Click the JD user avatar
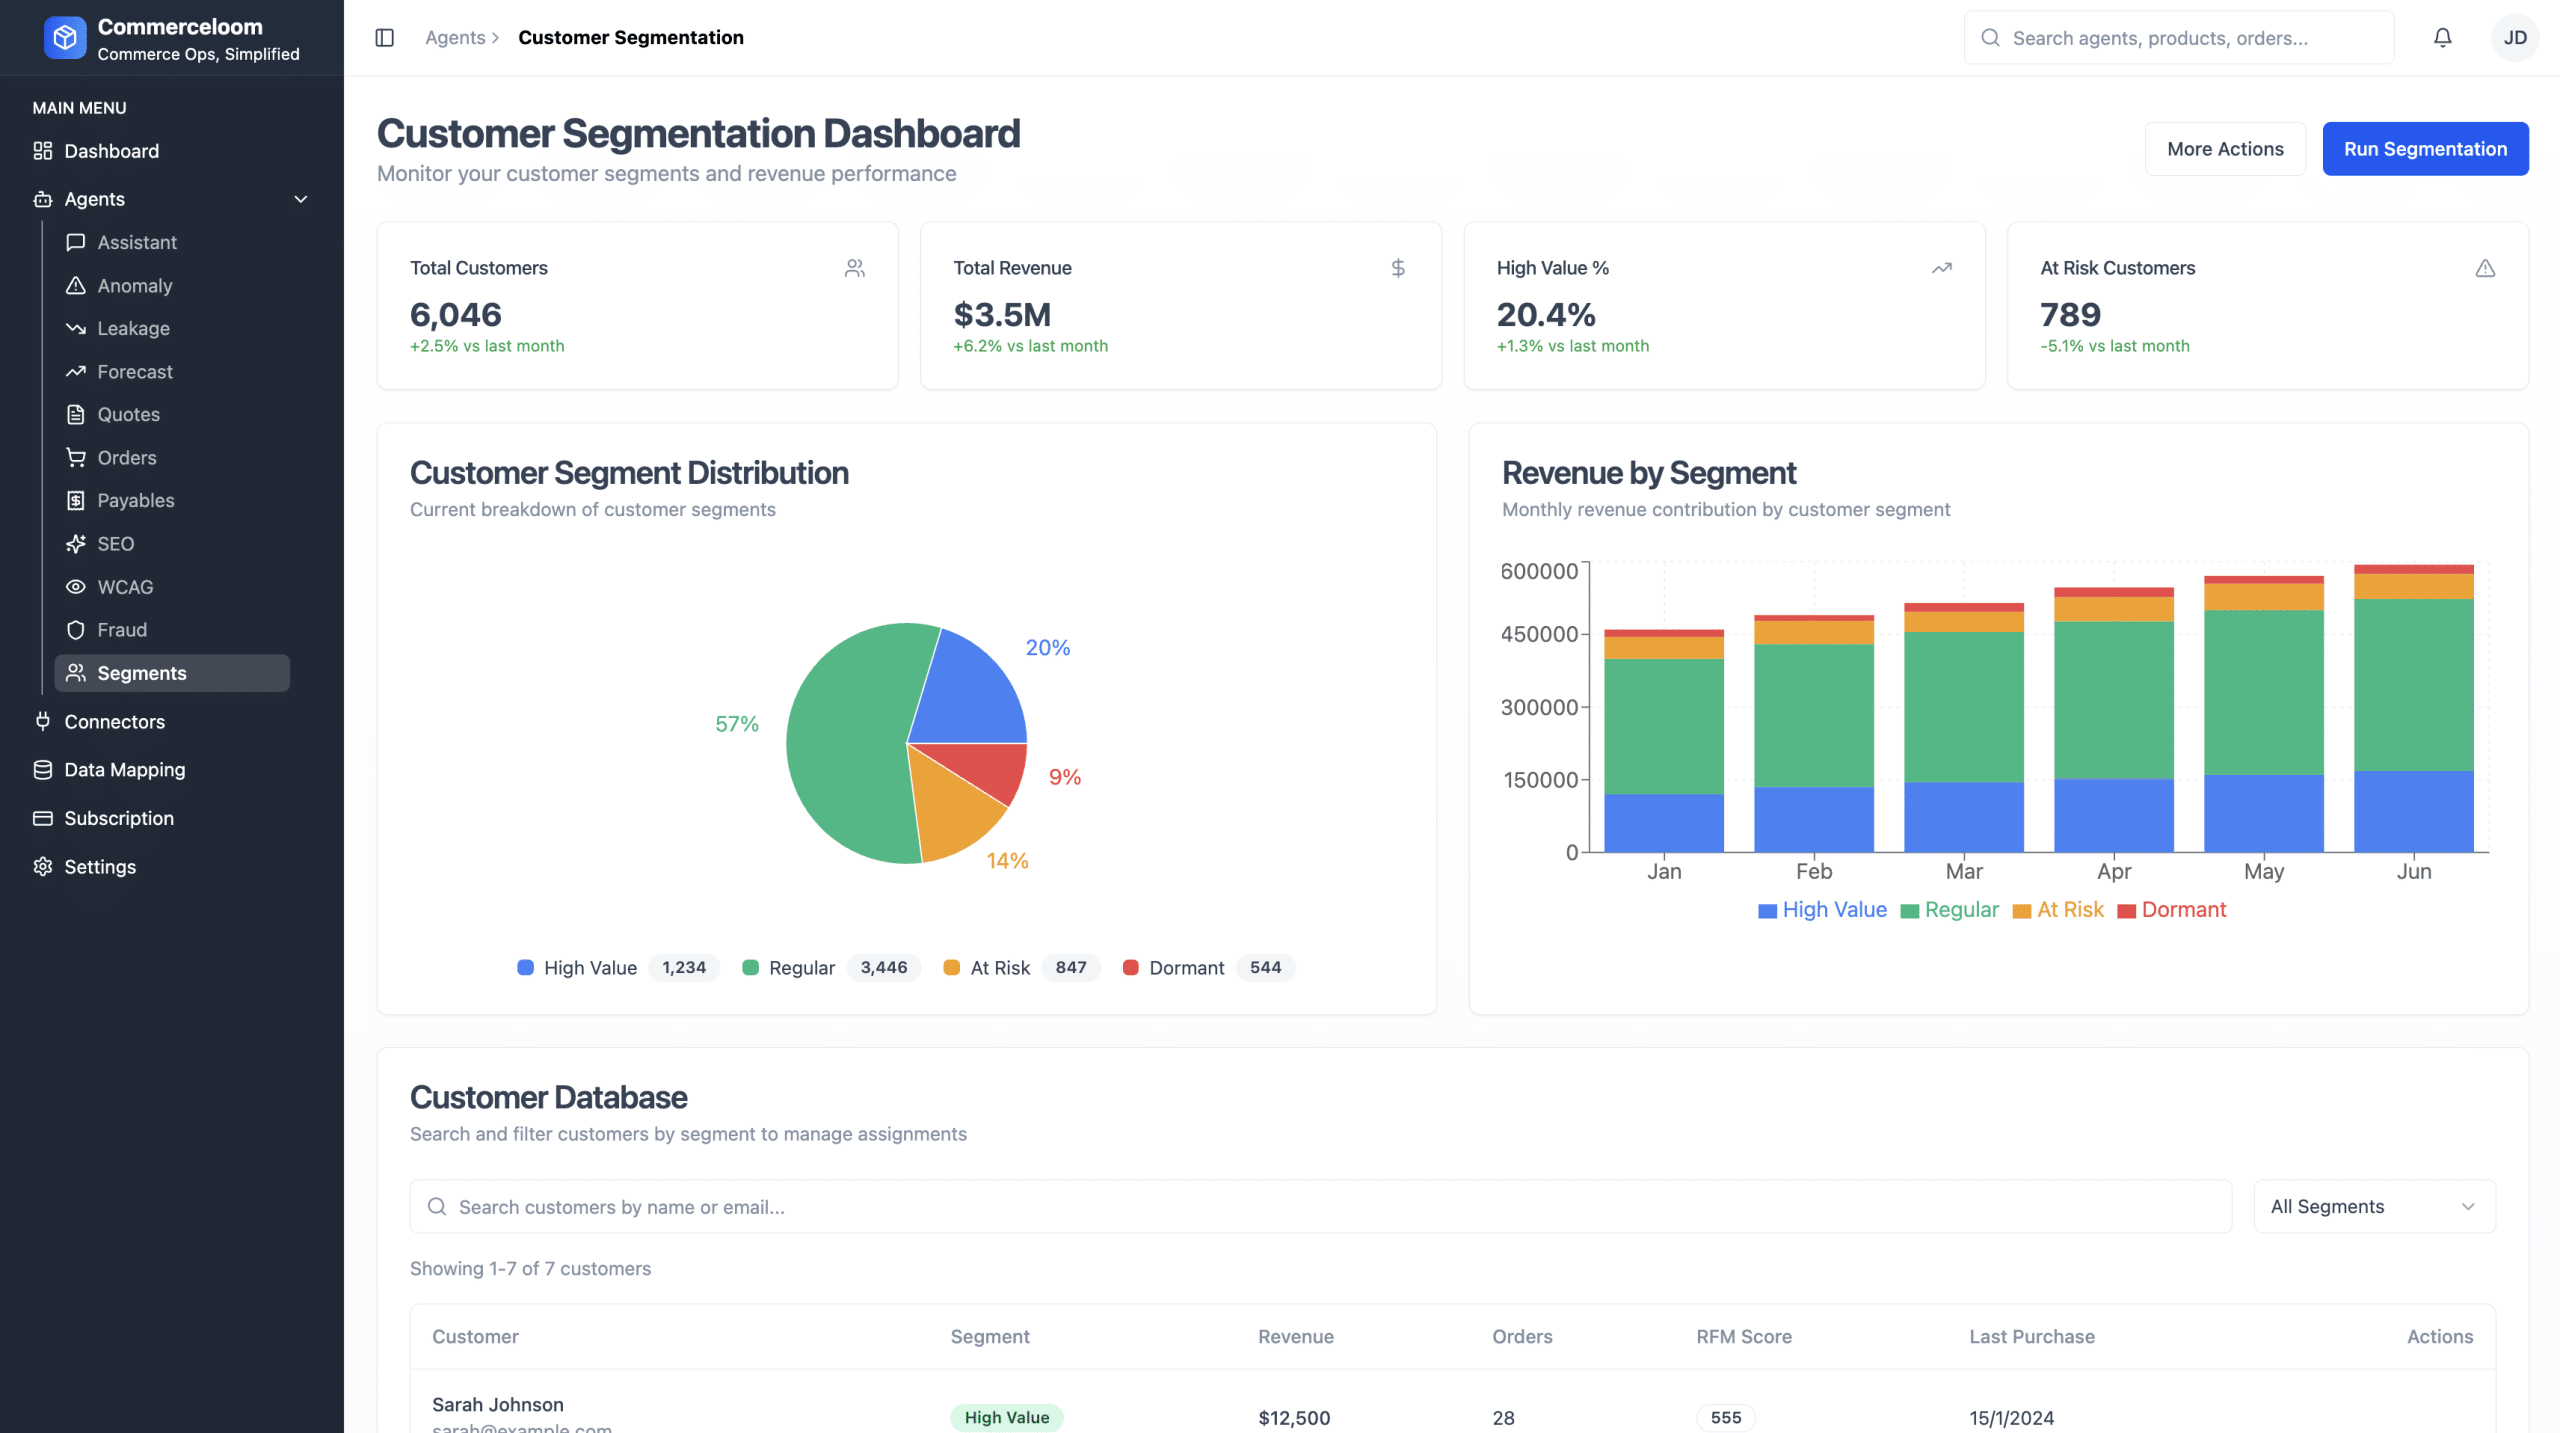The height and width of the screenshot is (1433, 2560). (2514, 38)
